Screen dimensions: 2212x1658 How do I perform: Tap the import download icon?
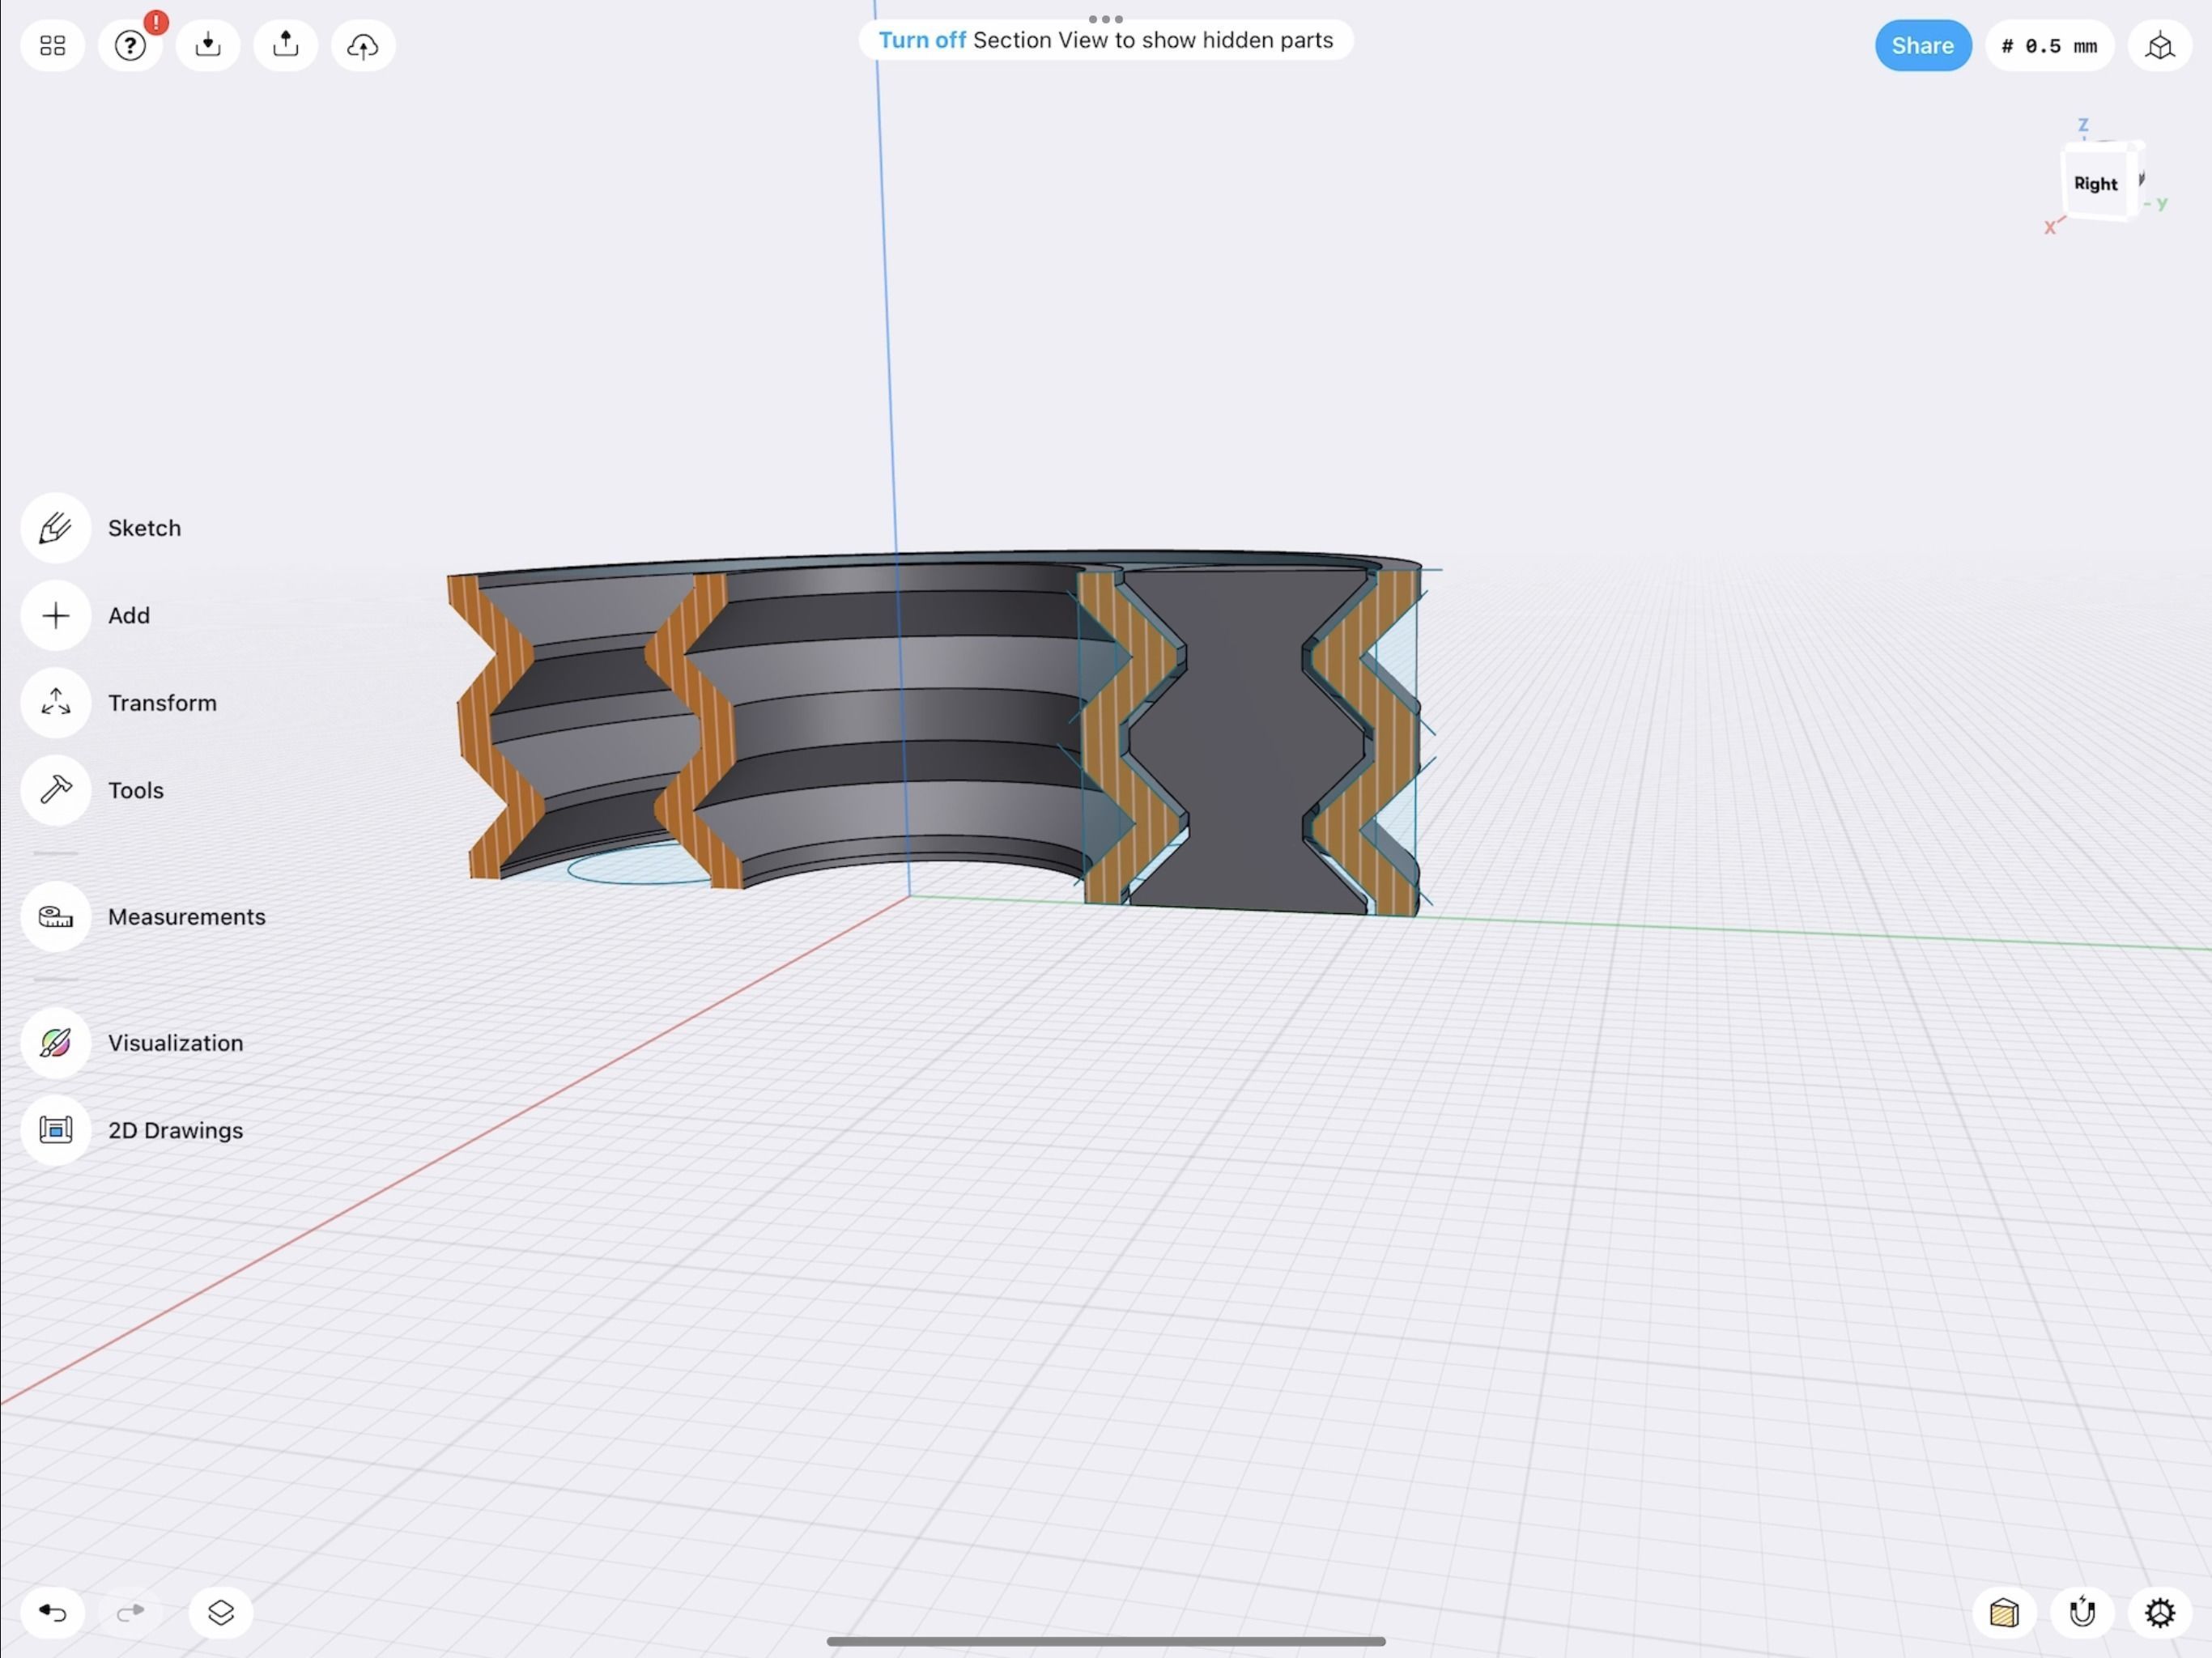(208, 46)
